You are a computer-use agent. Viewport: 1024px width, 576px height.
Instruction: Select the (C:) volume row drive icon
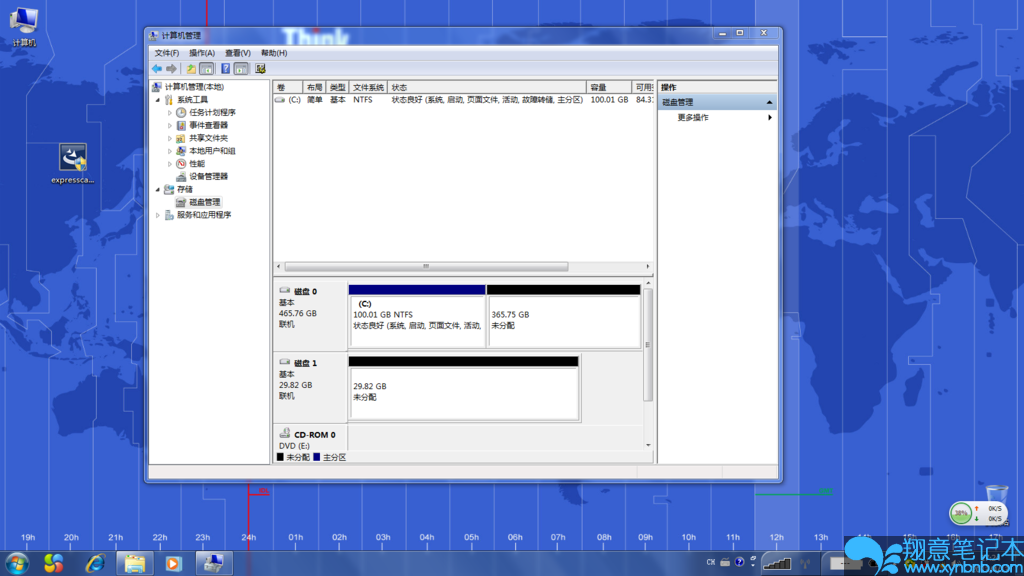[280, 100]
